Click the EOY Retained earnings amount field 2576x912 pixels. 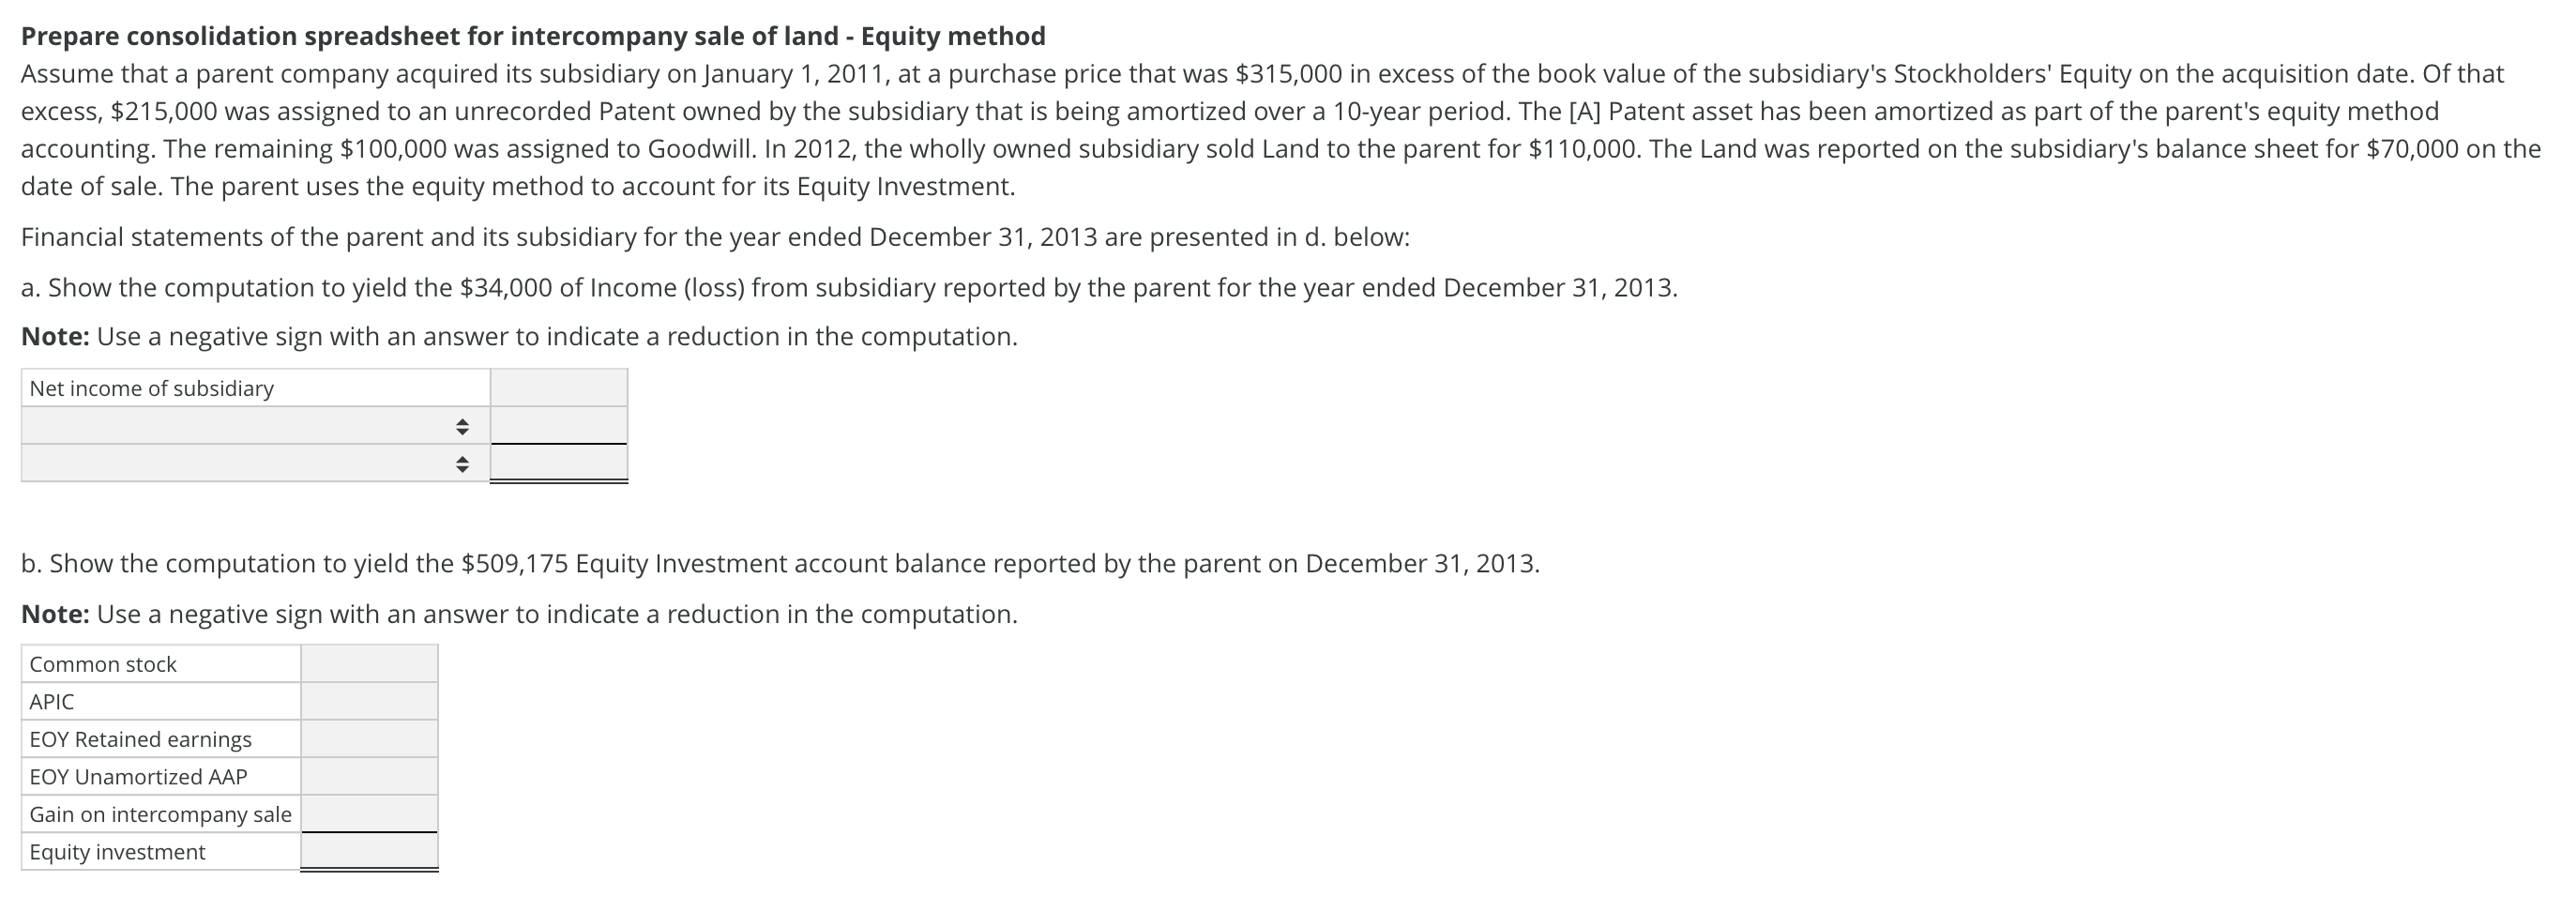369,739
